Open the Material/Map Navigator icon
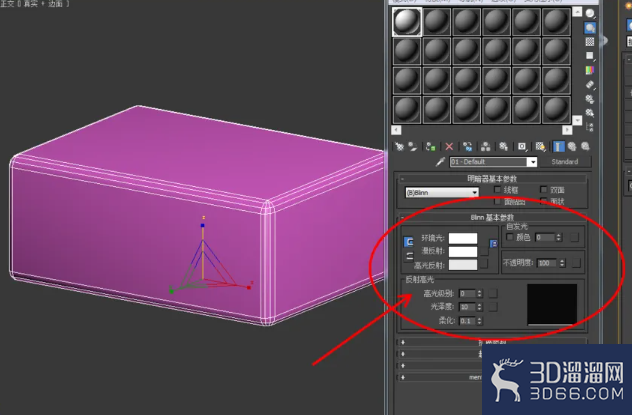 tap(590, 127)
